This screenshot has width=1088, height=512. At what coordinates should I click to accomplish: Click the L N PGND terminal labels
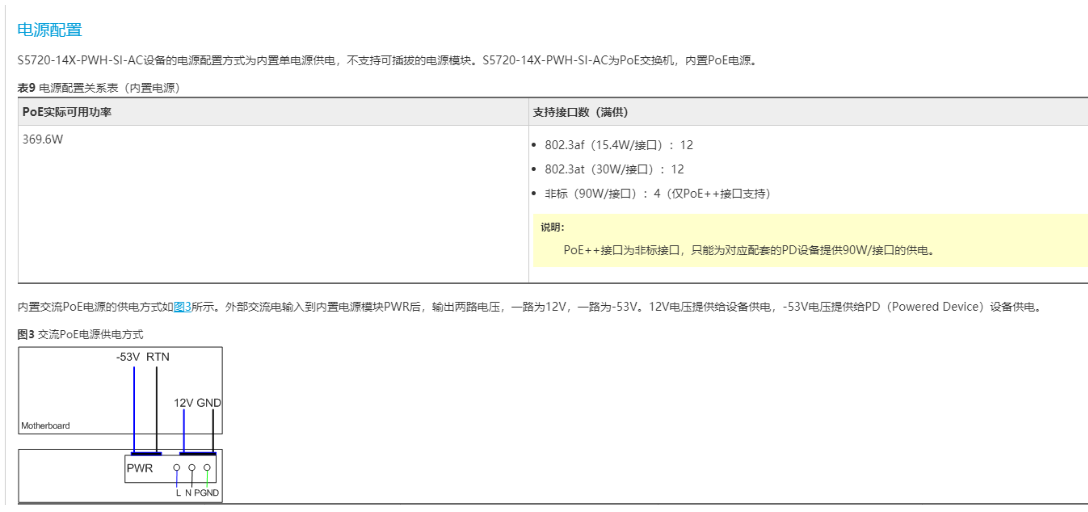198,493
